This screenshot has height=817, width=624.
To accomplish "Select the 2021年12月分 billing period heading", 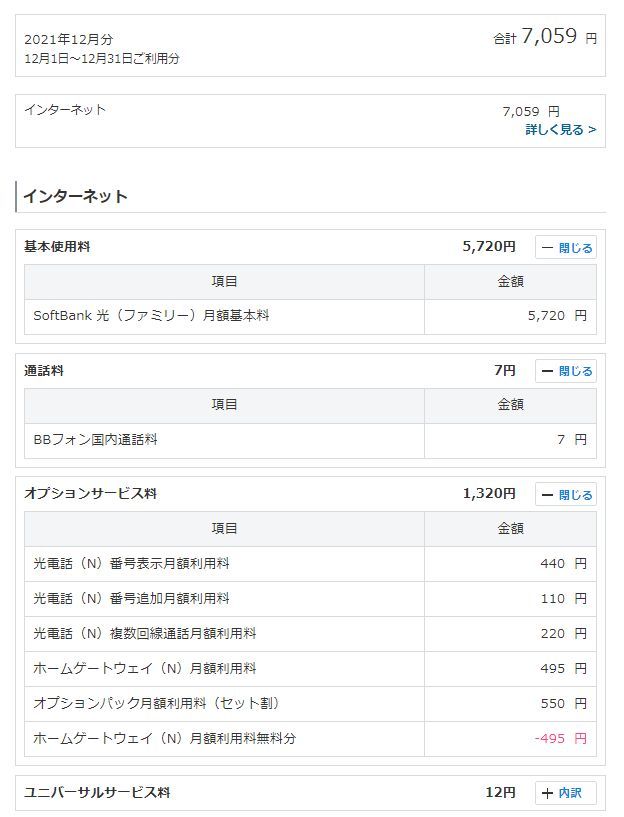I will (69, 39).
